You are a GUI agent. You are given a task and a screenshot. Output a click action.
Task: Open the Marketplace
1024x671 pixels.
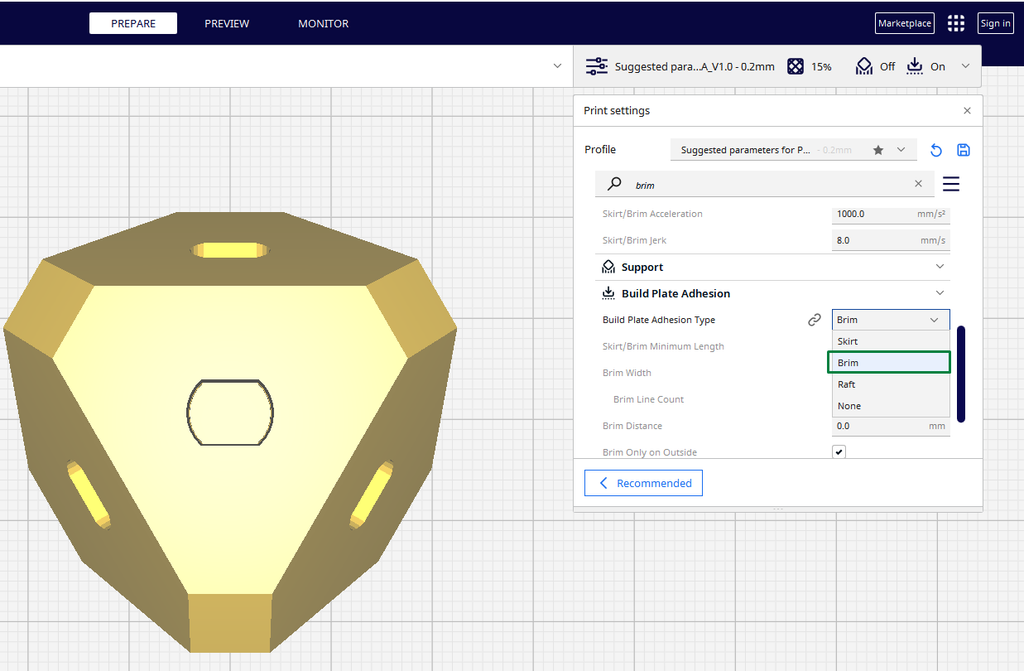click(x=904, y=22)
